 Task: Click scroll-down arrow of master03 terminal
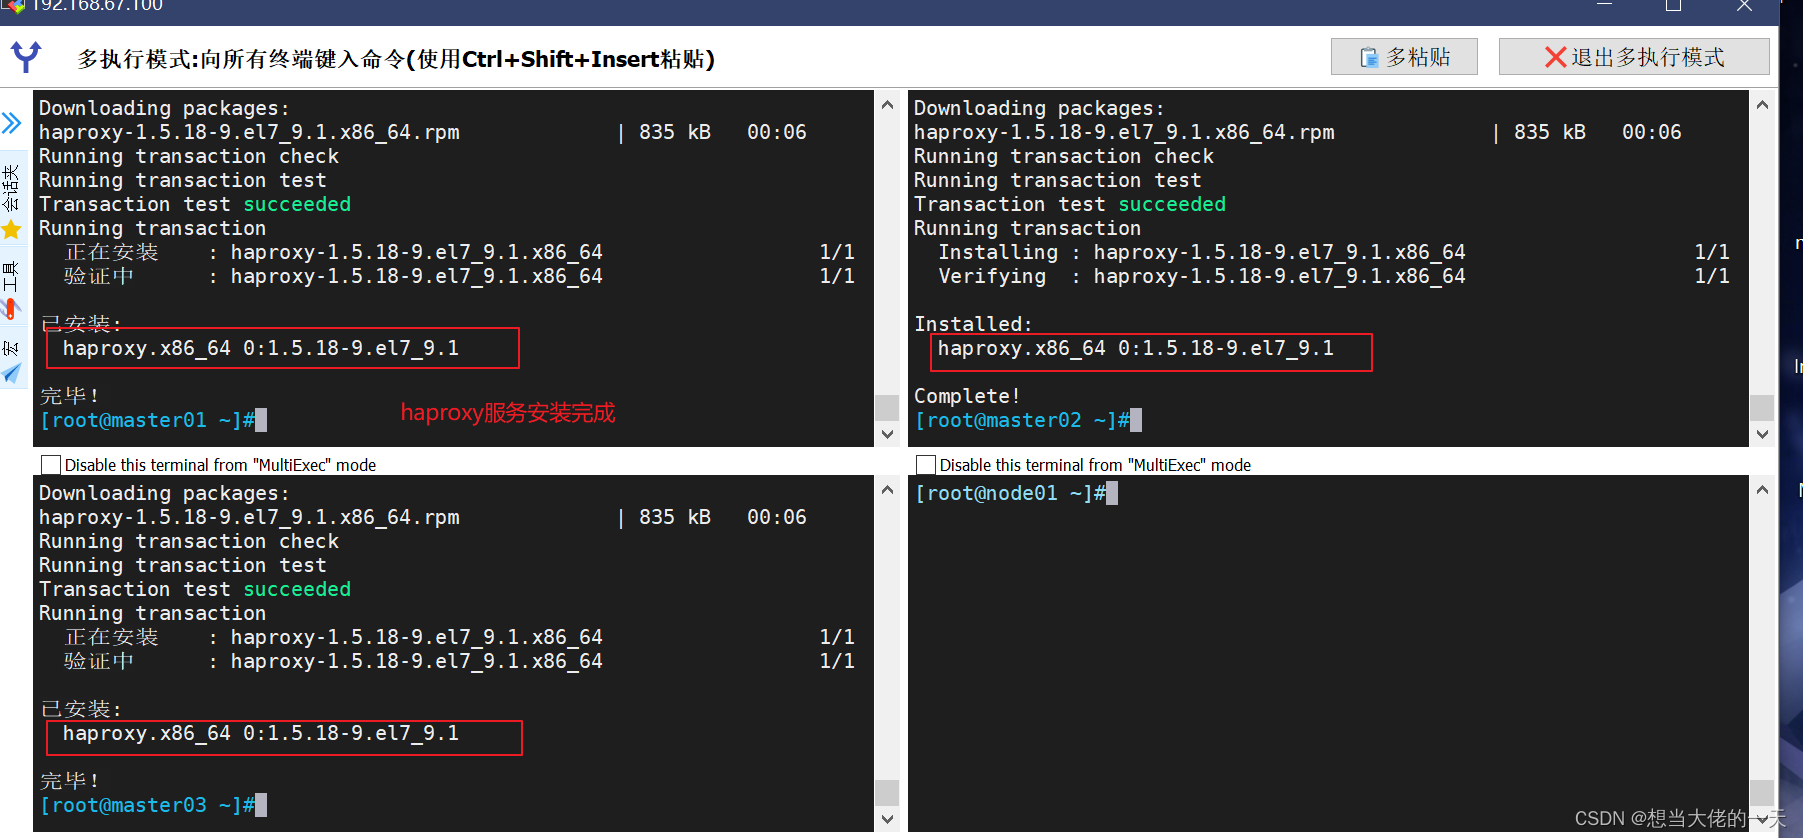coord(887,819)
